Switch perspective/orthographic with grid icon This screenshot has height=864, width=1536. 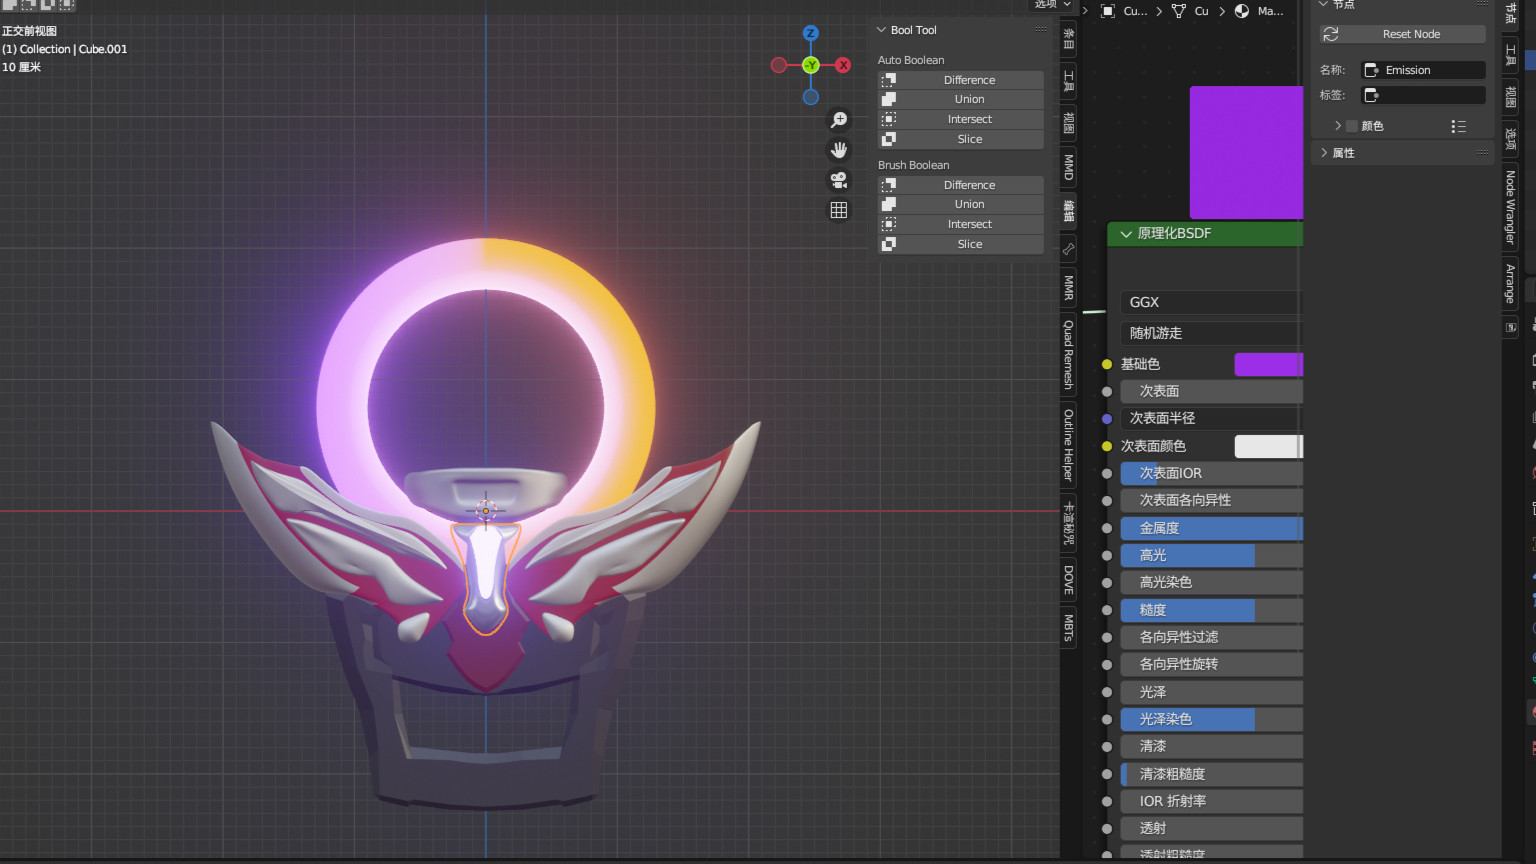coord(839,210)
